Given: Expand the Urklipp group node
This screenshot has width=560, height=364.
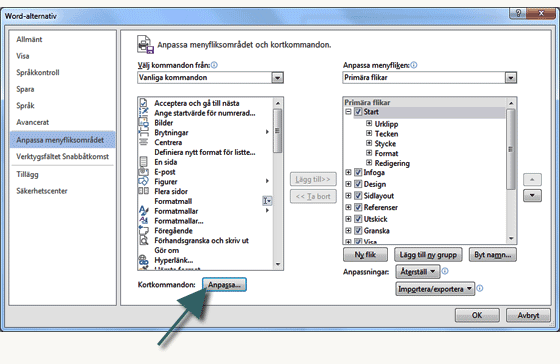Looking at the screenshot, I should (x=369, y=124).
